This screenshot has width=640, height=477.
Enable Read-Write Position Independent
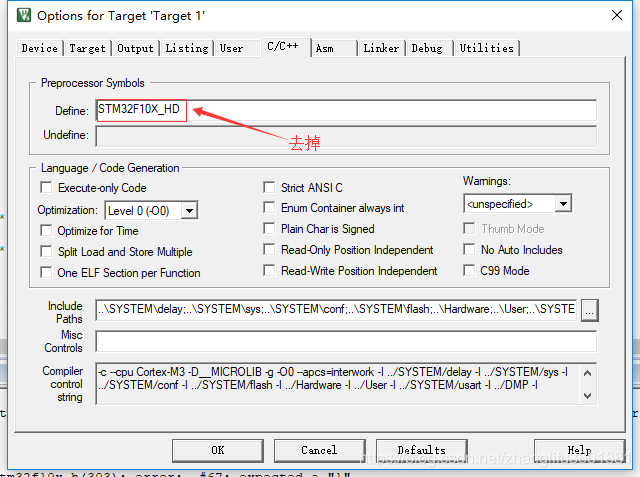pos(269,270)
